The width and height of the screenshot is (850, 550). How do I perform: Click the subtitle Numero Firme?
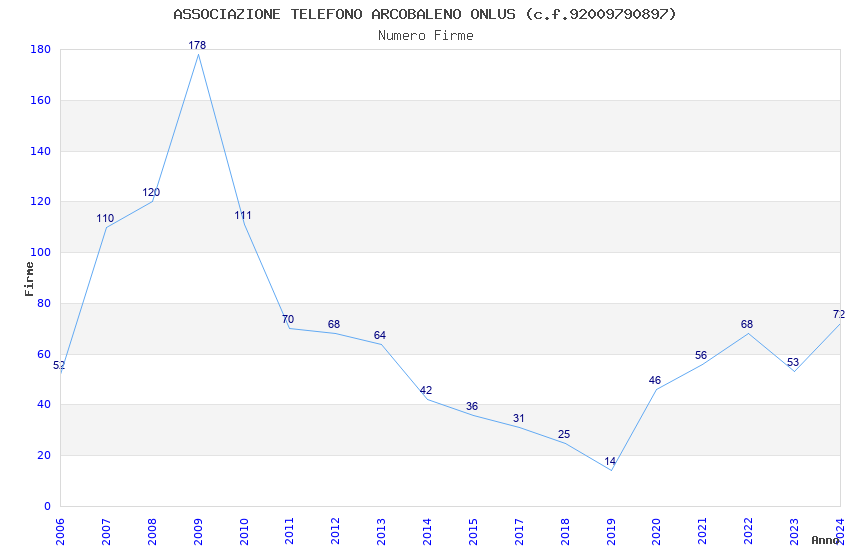click(426, 36)
